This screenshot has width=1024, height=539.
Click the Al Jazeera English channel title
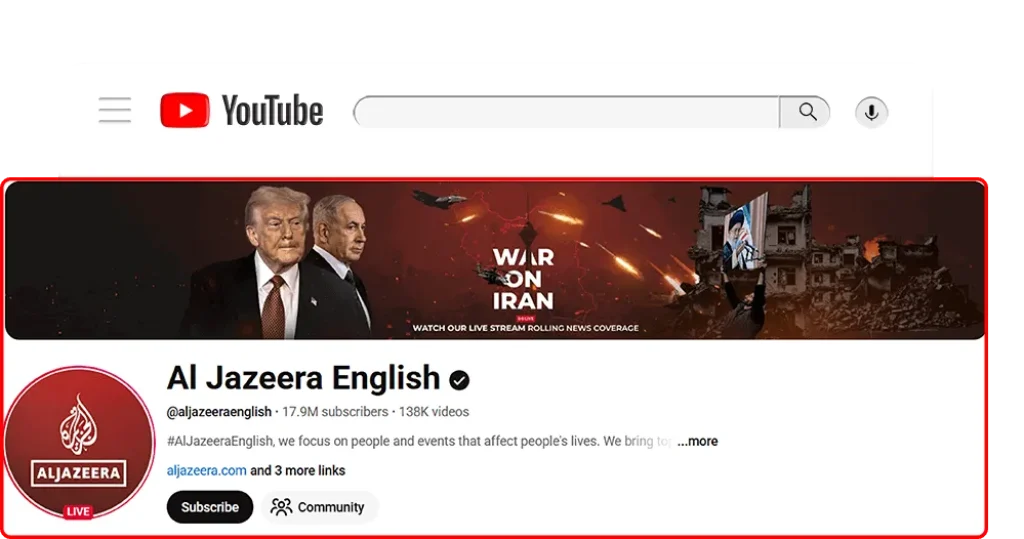(x=304, y=378)
